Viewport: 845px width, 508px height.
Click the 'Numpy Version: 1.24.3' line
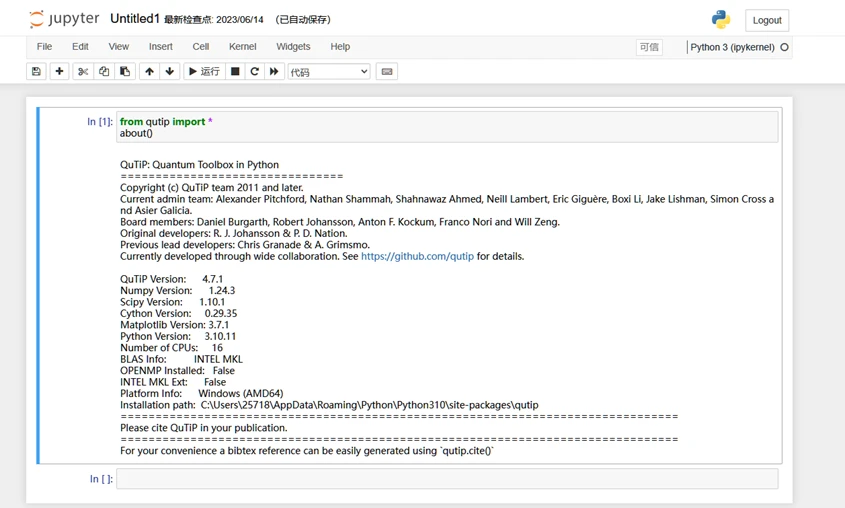pyautogui.click(x=177, y=290)
